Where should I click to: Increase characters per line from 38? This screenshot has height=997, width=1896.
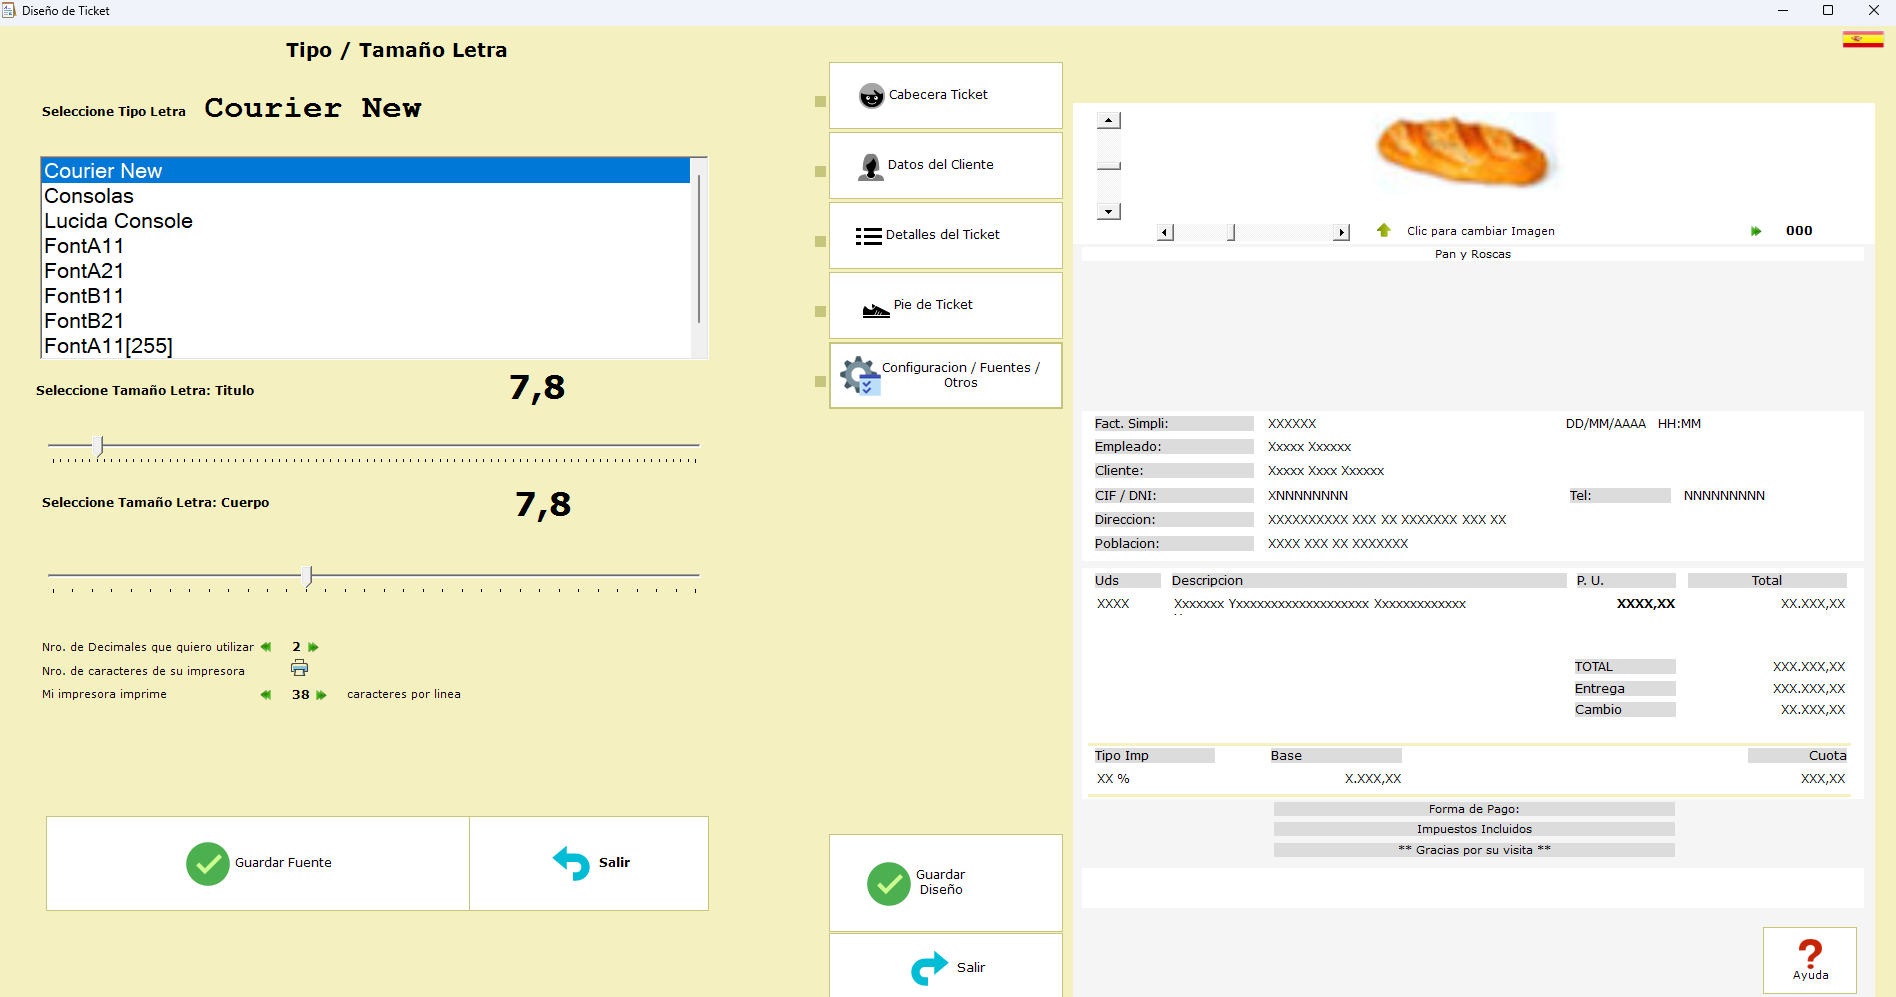322,695
